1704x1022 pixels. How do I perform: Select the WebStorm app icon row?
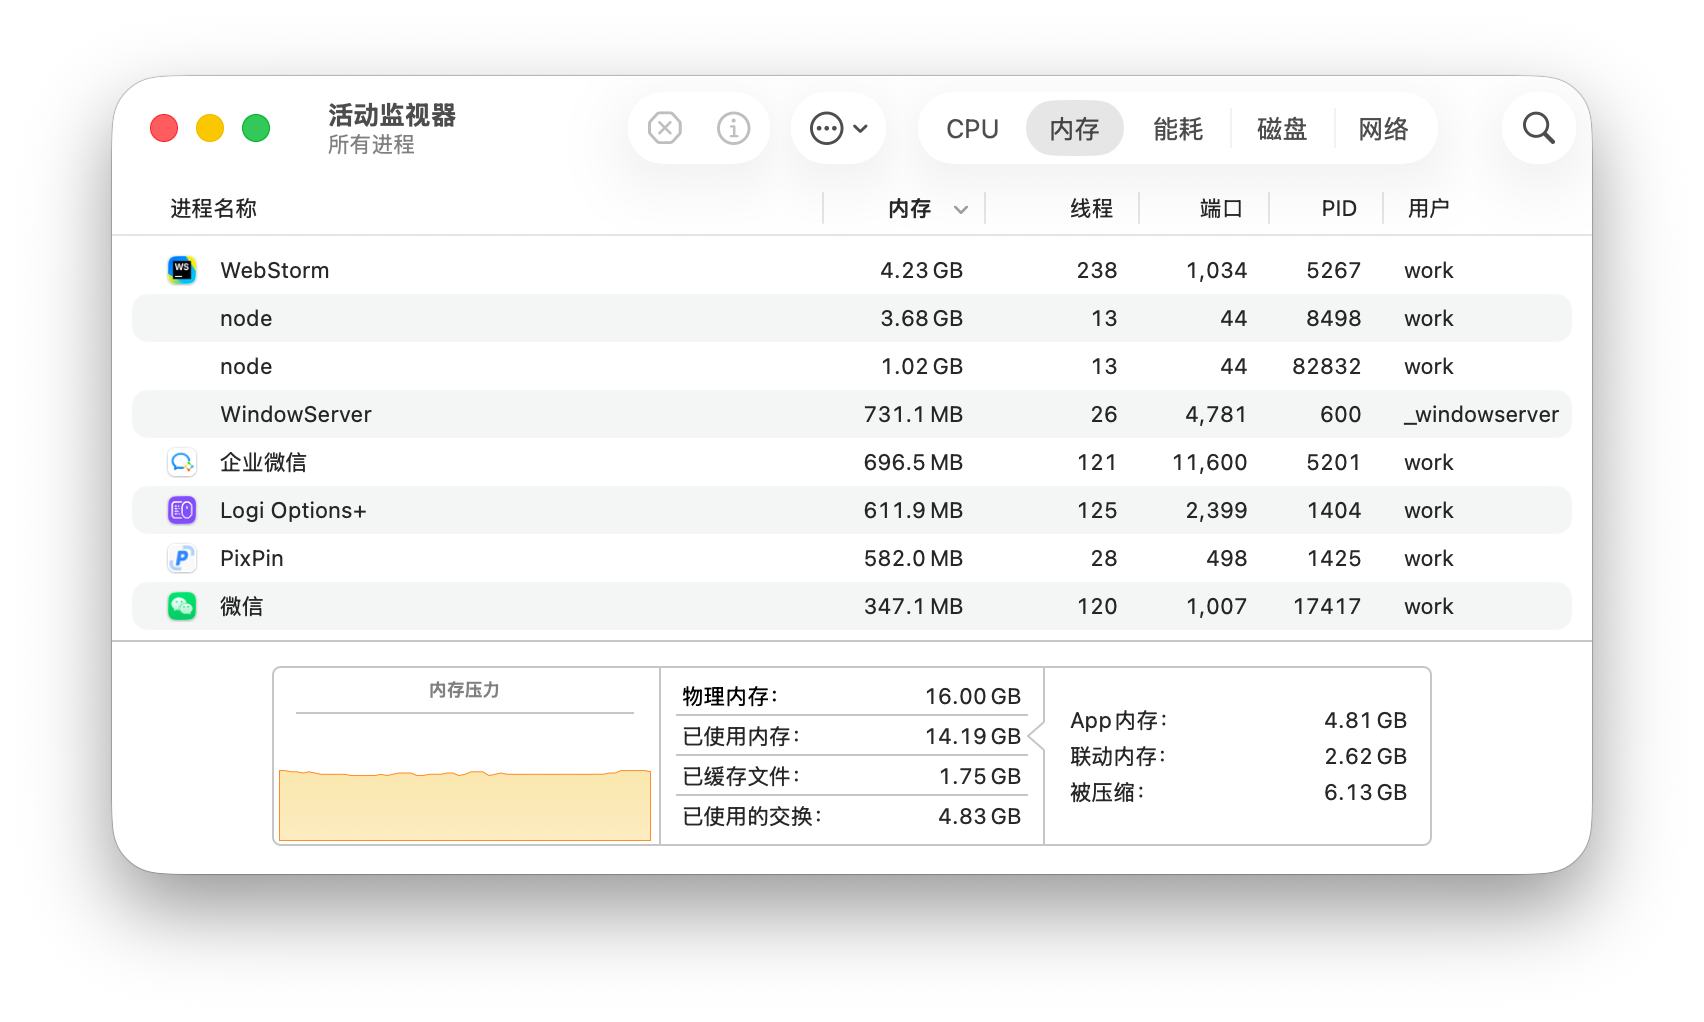[x=182, y=270]
